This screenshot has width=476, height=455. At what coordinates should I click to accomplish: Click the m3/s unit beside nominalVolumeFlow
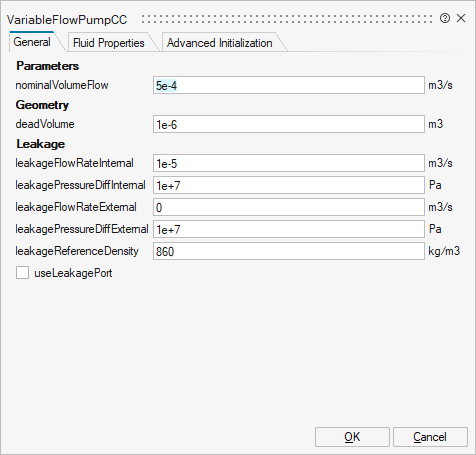tap(440, 85)
